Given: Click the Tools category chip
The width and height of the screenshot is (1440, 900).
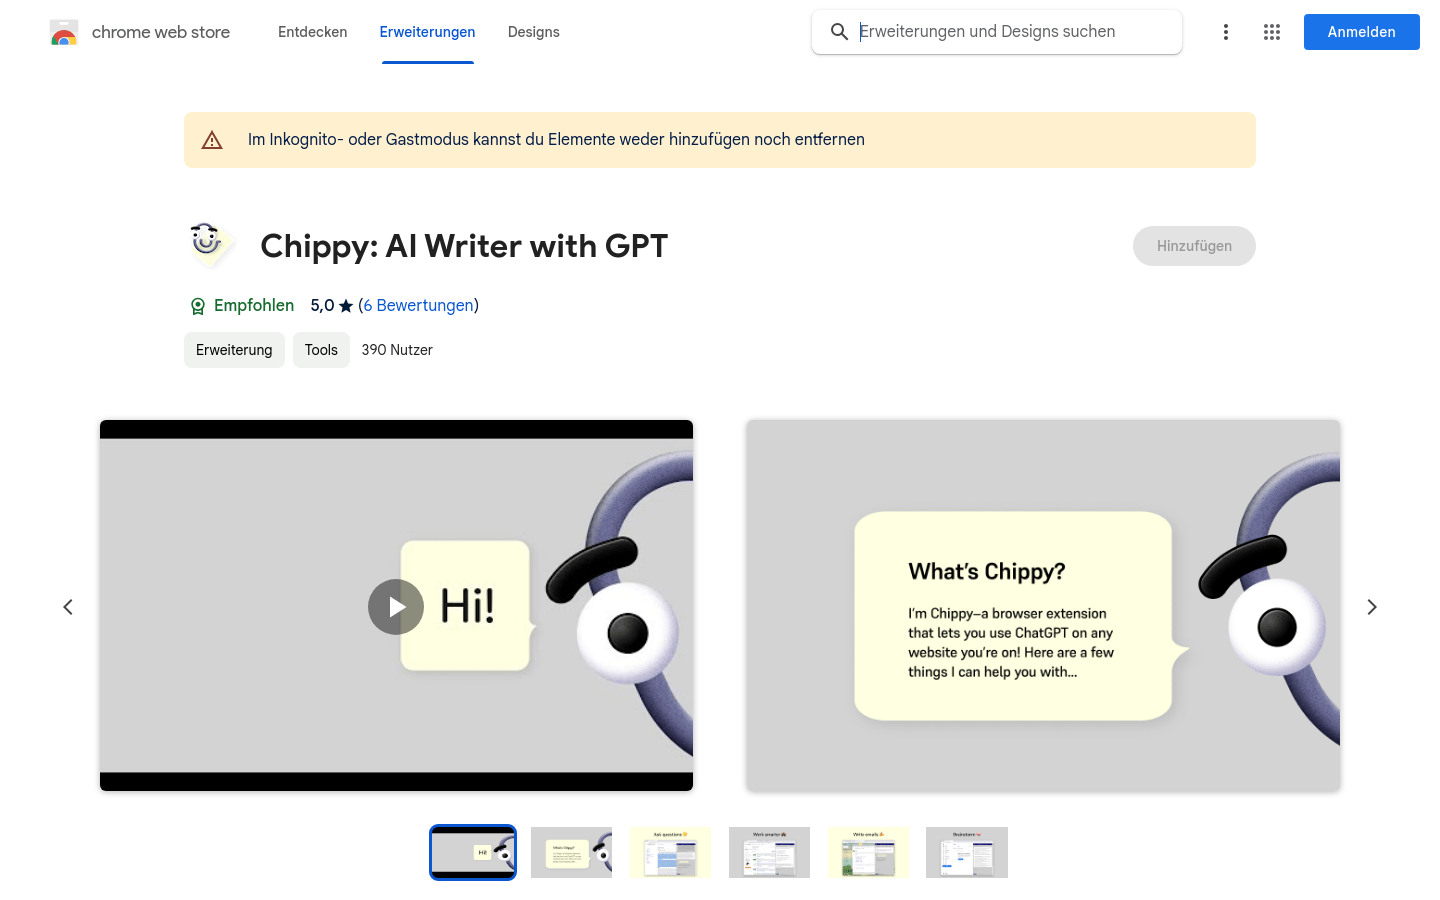Looking at the screenshot, I should 321,350.
